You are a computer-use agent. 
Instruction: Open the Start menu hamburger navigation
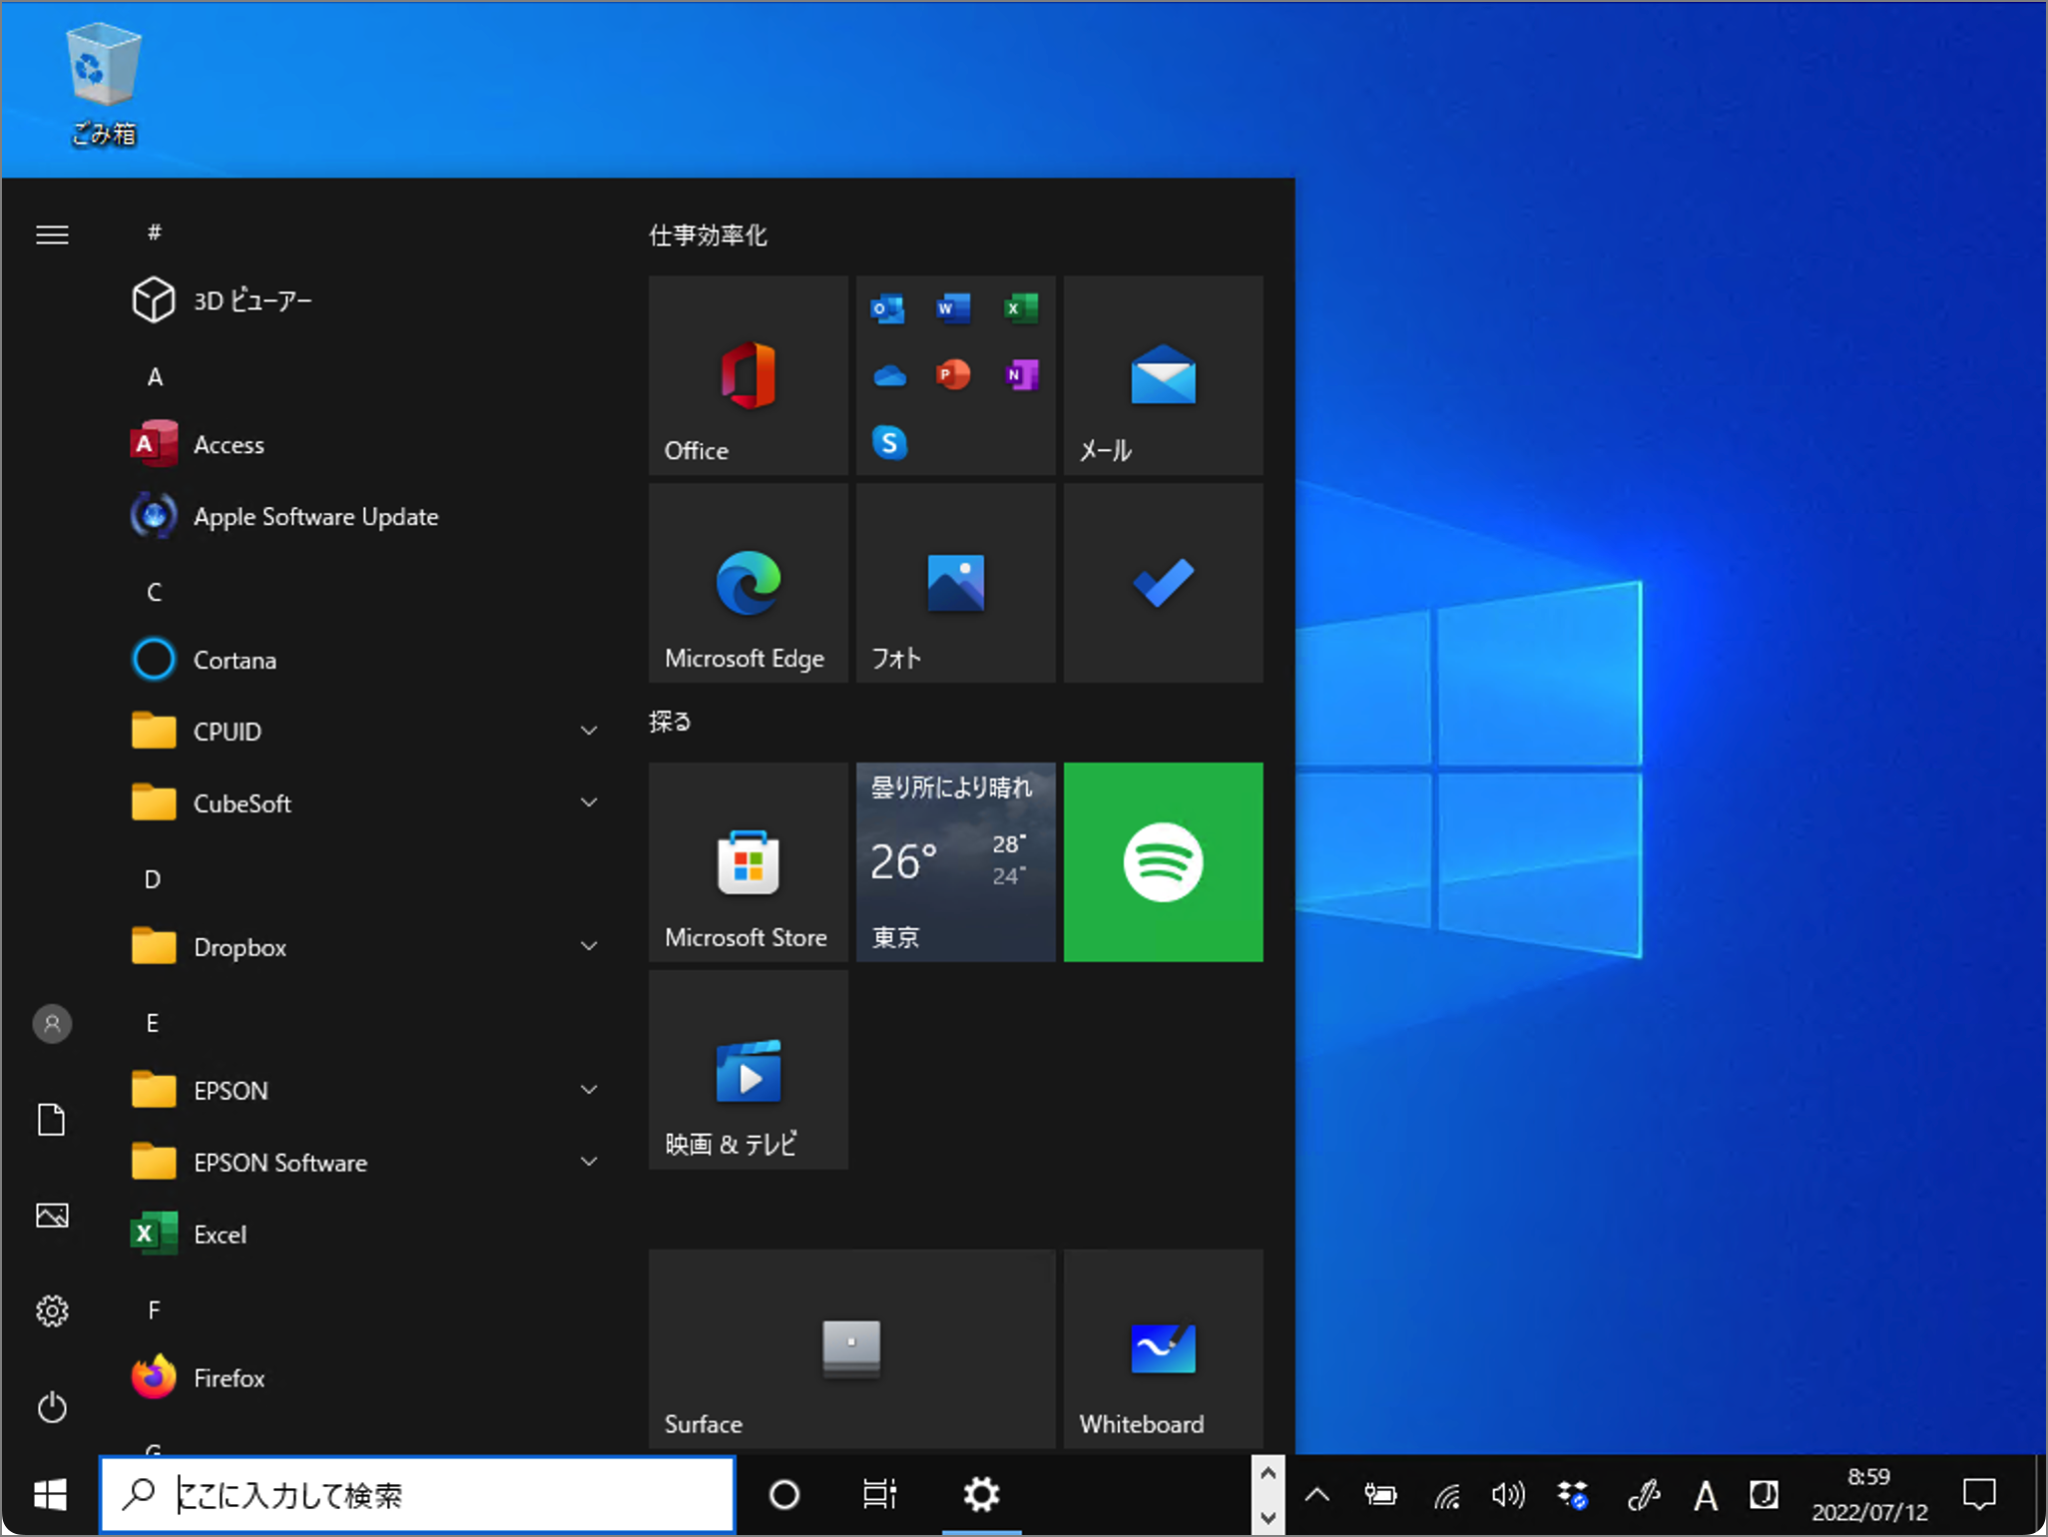[x=51, y=234]
